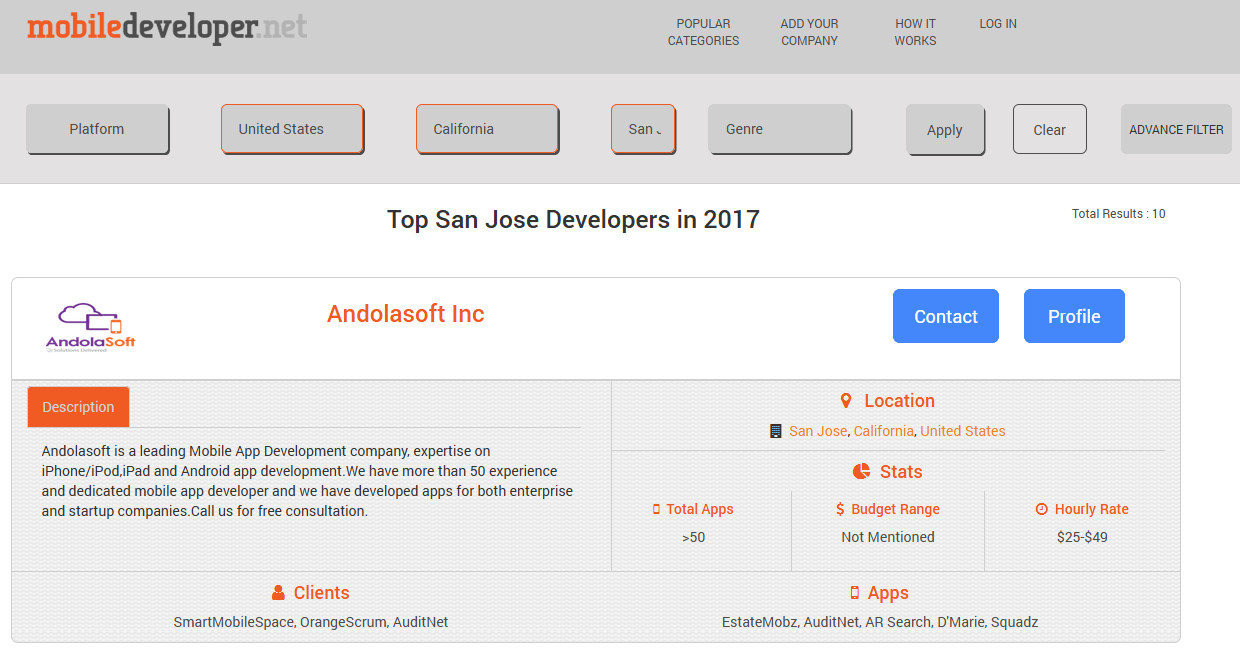This screenshot has height=650, width=1240.
Task: Click the phone icon beside Apps heading
Action: tap(854, 593)
